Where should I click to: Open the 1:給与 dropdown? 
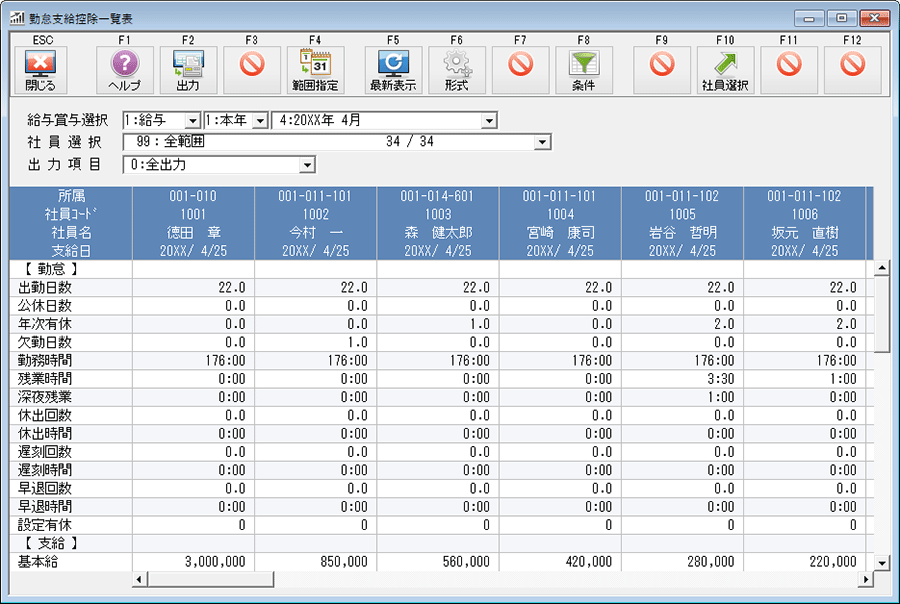tap(193, 121)
